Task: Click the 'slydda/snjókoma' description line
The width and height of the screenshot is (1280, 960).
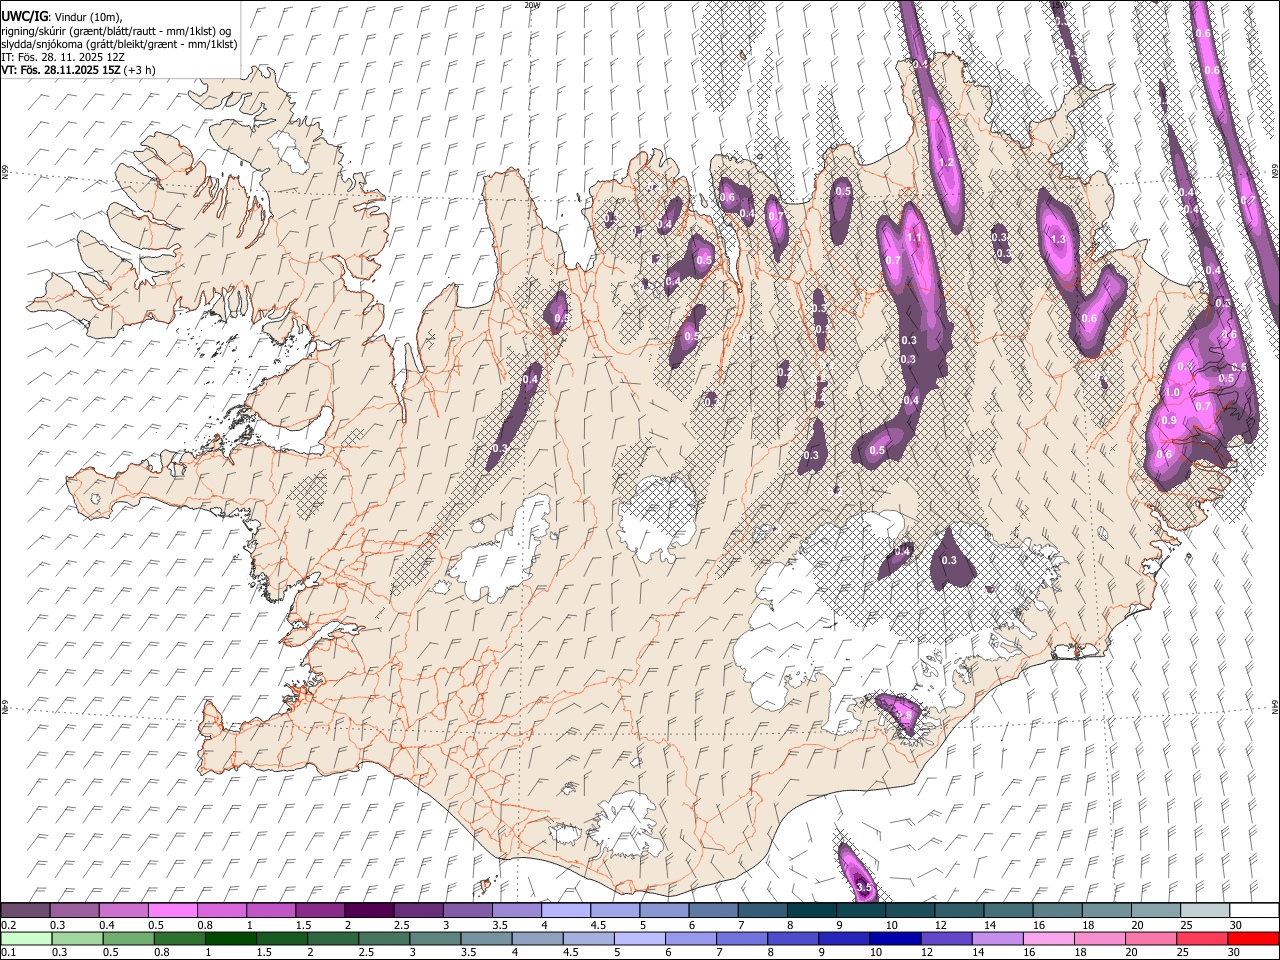Action: pyautogui.click(x=119, y=44)
